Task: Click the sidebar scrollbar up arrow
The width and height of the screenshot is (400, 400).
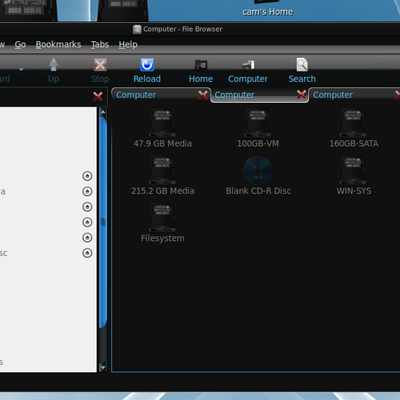Action: tap(103, 112)
